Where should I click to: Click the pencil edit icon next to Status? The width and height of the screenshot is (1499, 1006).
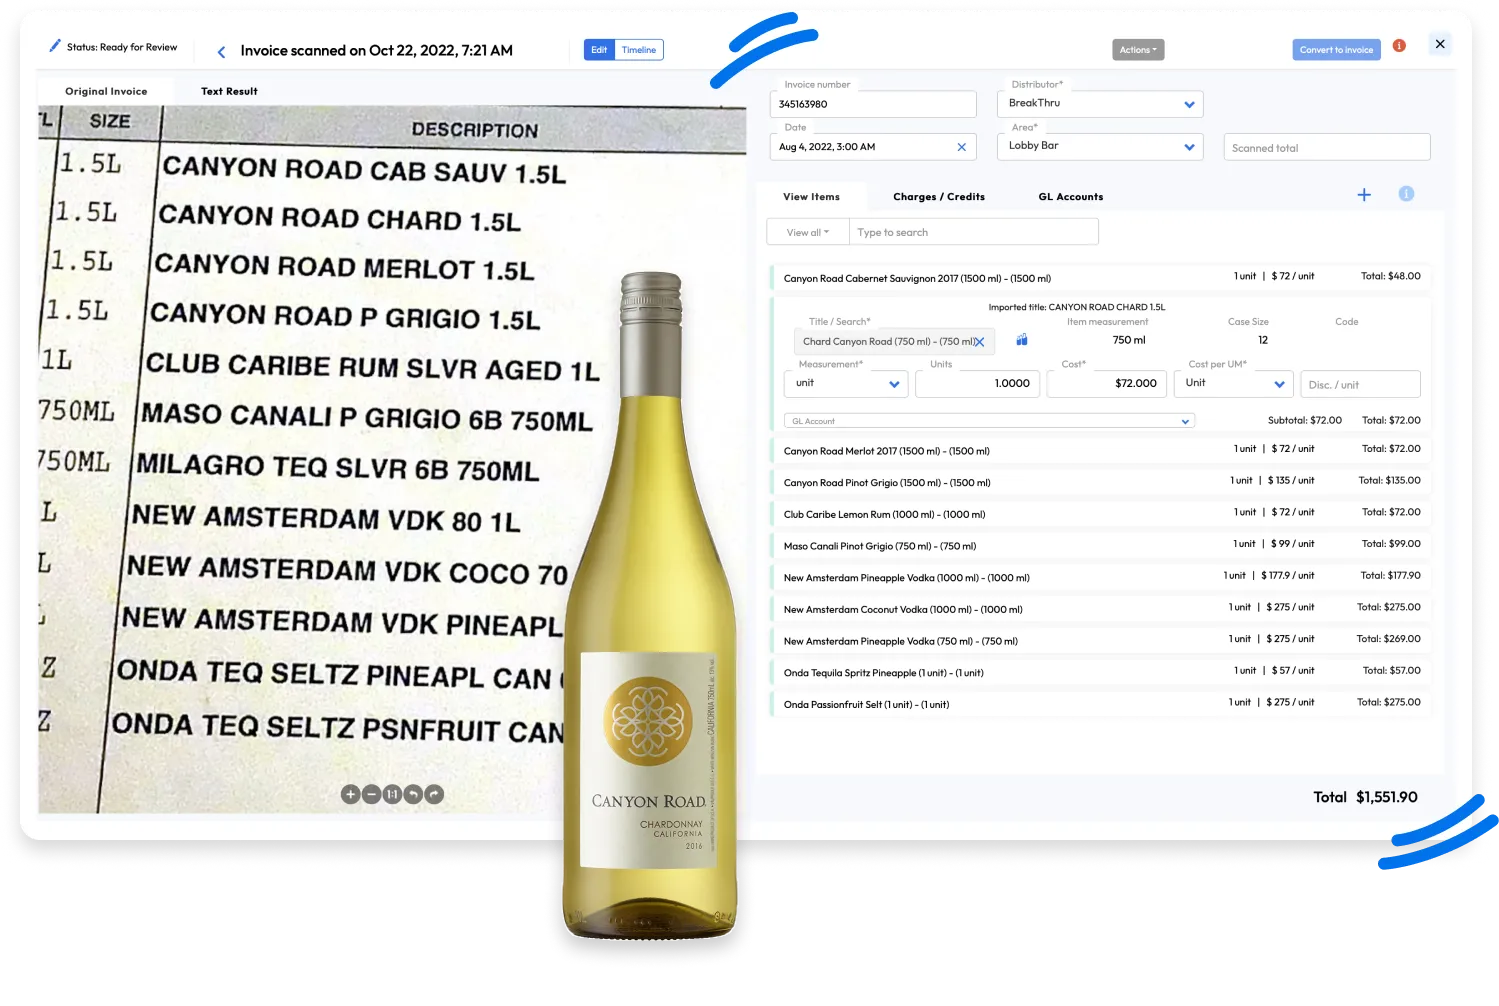pyautogui.click(x=54, y=46)
